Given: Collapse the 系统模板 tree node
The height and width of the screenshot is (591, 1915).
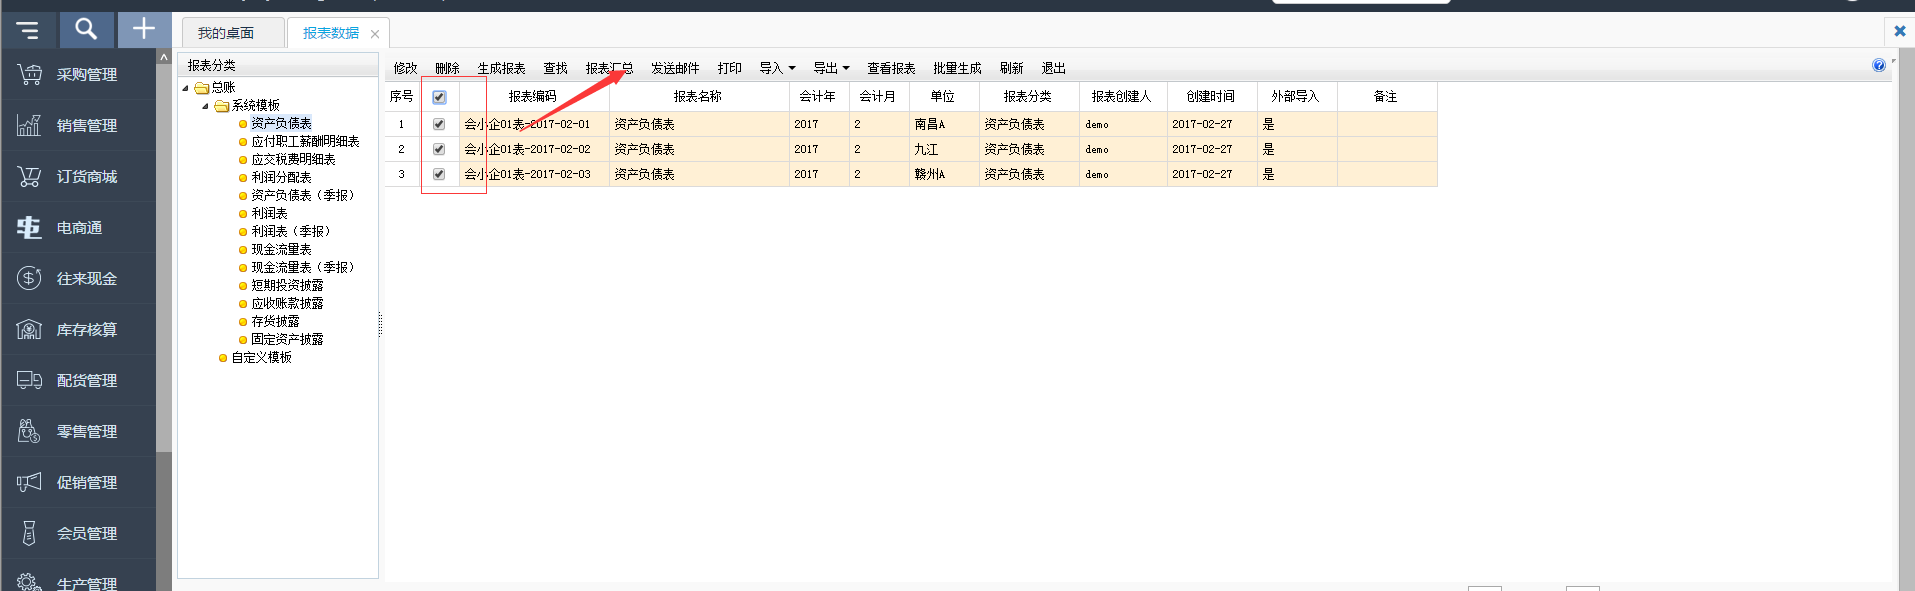Looking at the screenshot, I should click(x=206, y=106).
